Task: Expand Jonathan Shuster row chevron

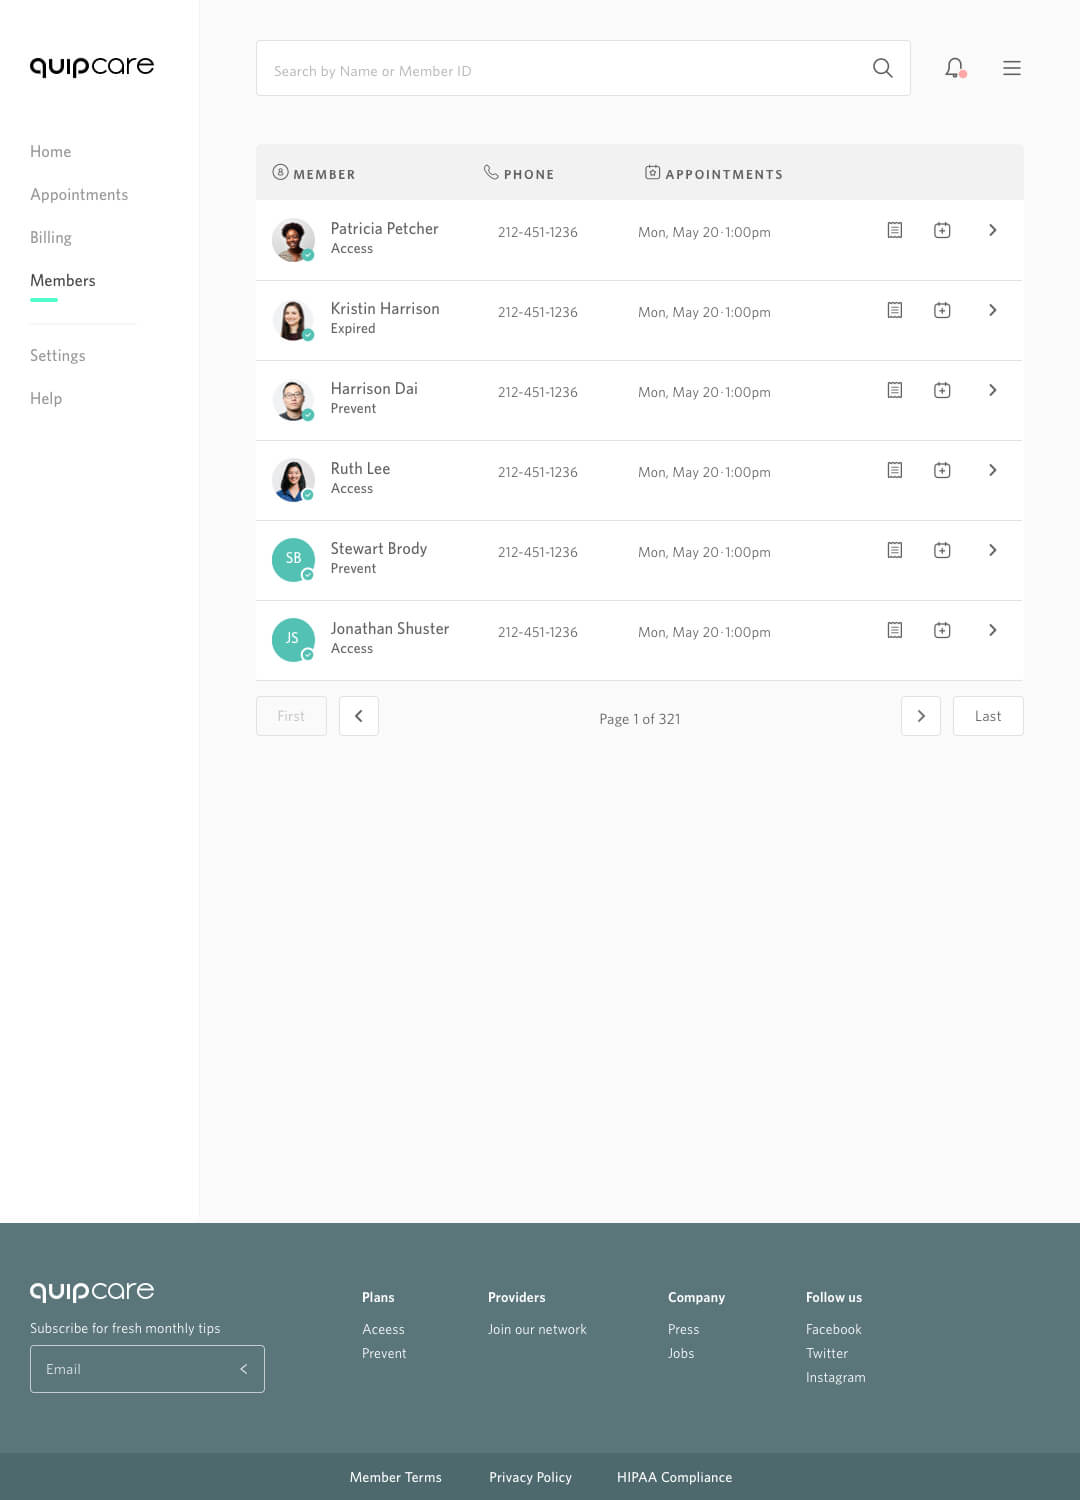Action: [992, 630]
